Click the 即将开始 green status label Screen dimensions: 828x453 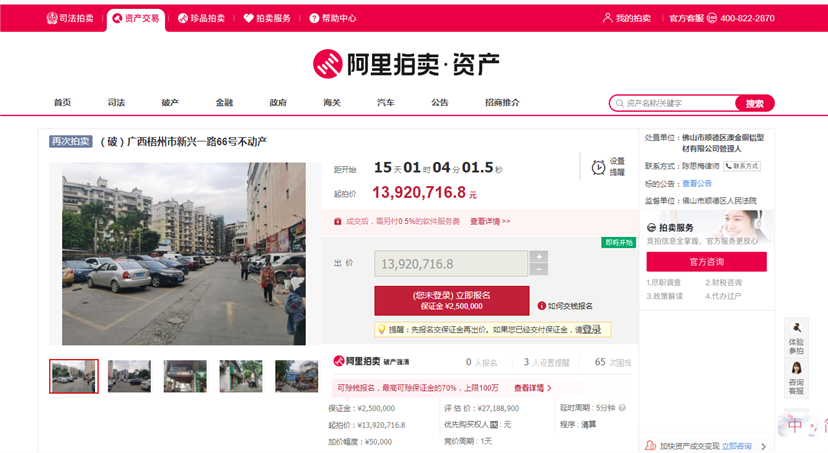point(619,242)
